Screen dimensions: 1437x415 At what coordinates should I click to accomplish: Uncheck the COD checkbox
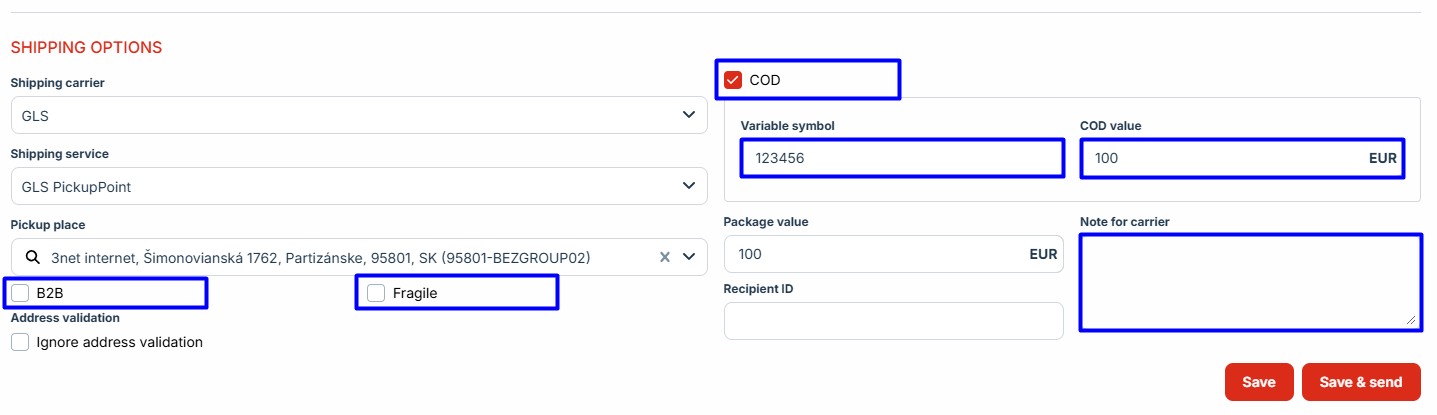(733, 80)
